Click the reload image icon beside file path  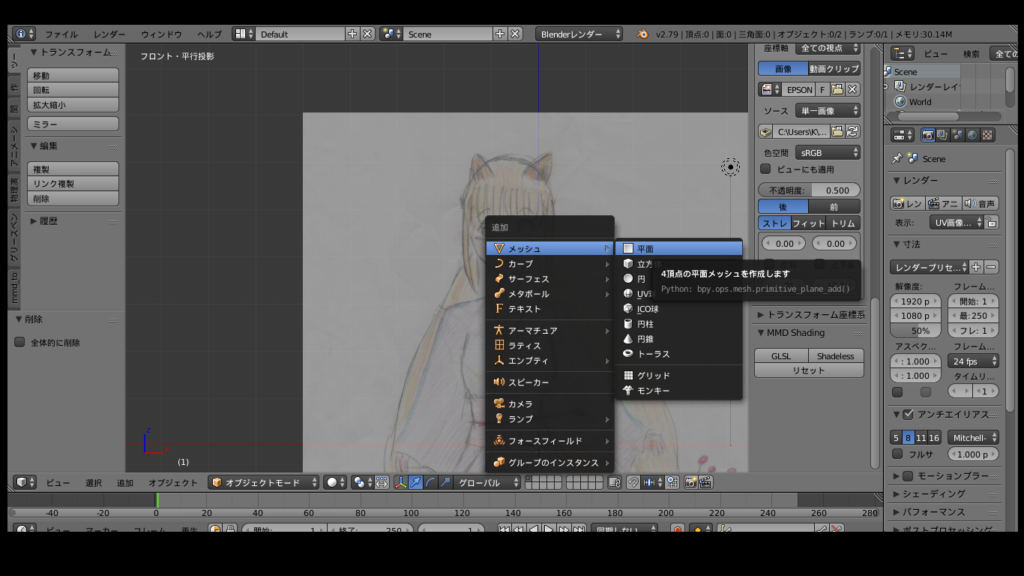853,131
